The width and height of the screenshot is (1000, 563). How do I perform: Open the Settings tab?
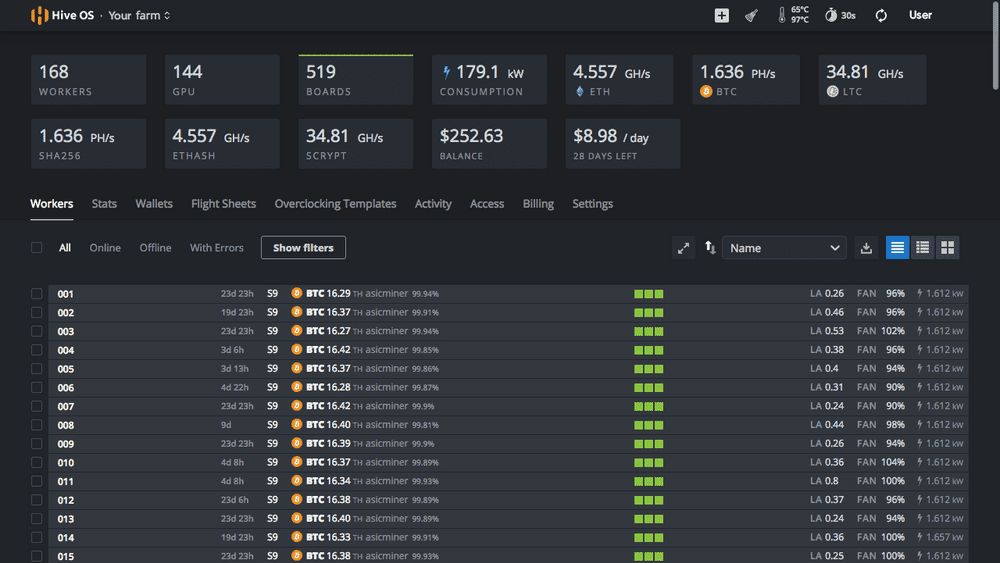click(x=592, y=204)
